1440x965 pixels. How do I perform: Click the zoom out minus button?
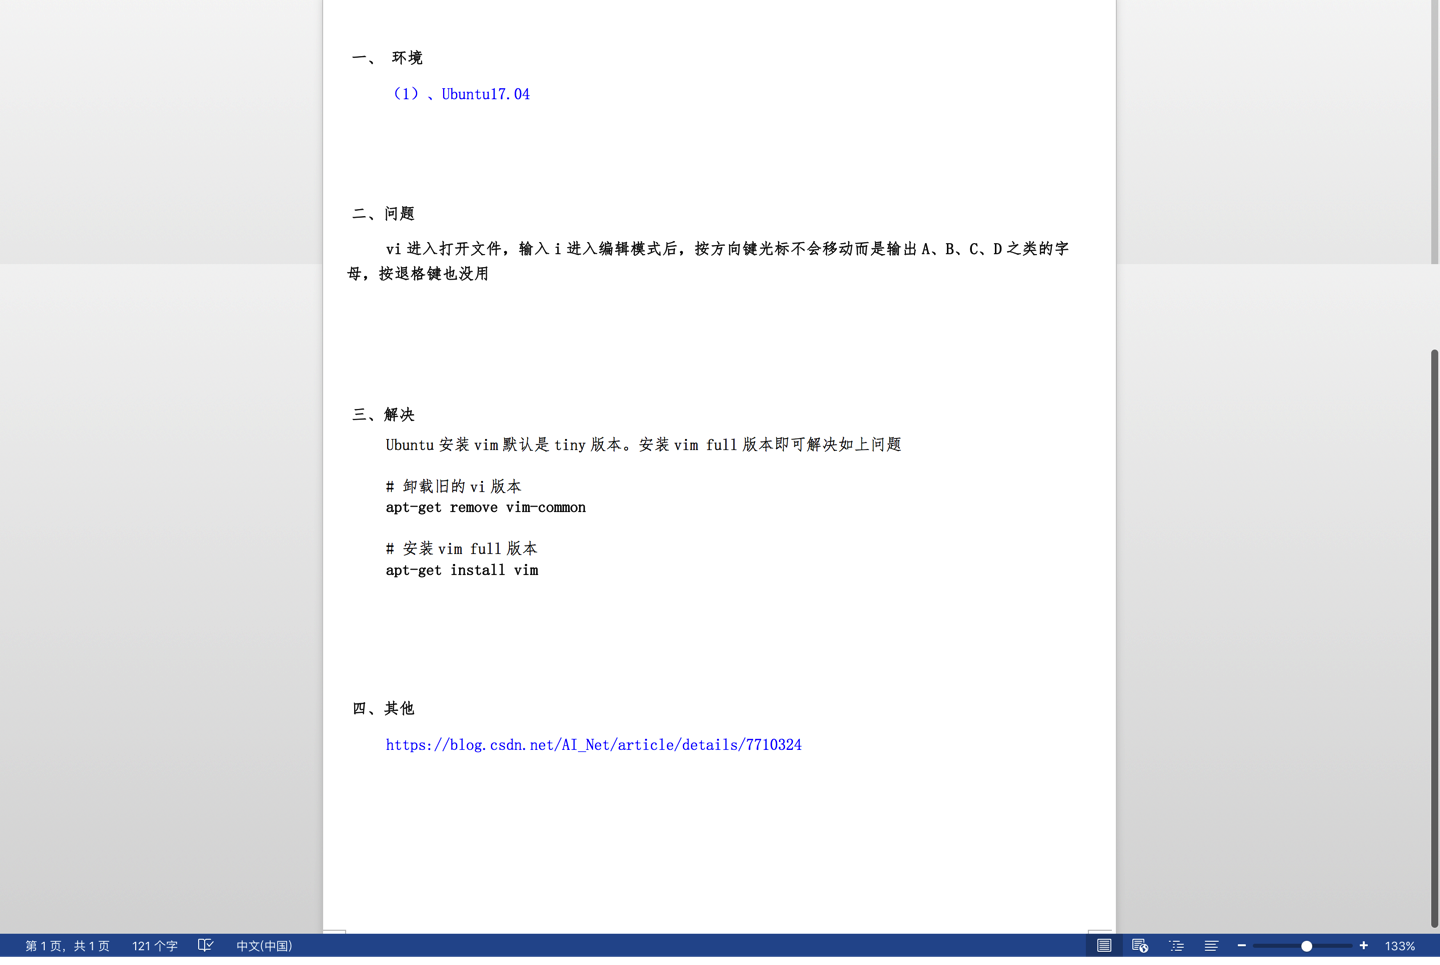point(1242,945)
